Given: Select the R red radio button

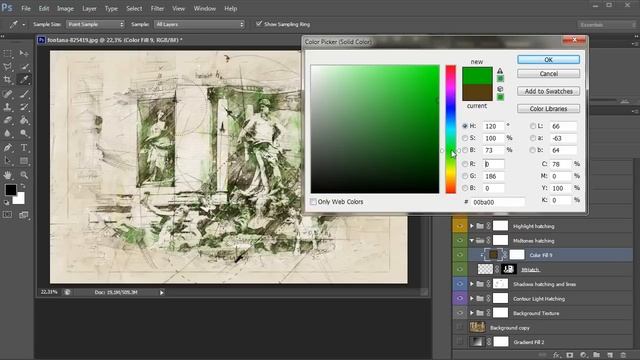Looking at the screenshot, I should pos(465,164).
